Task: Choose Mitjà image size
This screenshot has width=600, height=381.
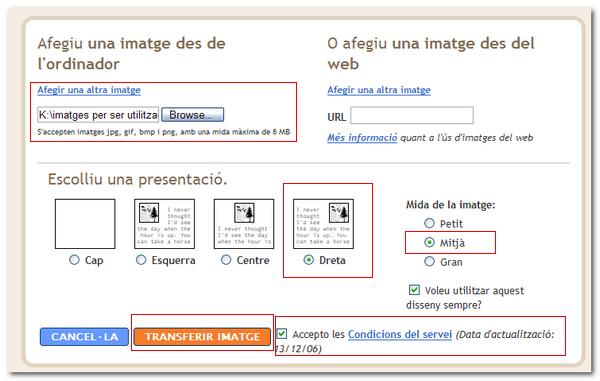Action: (x=429, y=242)
